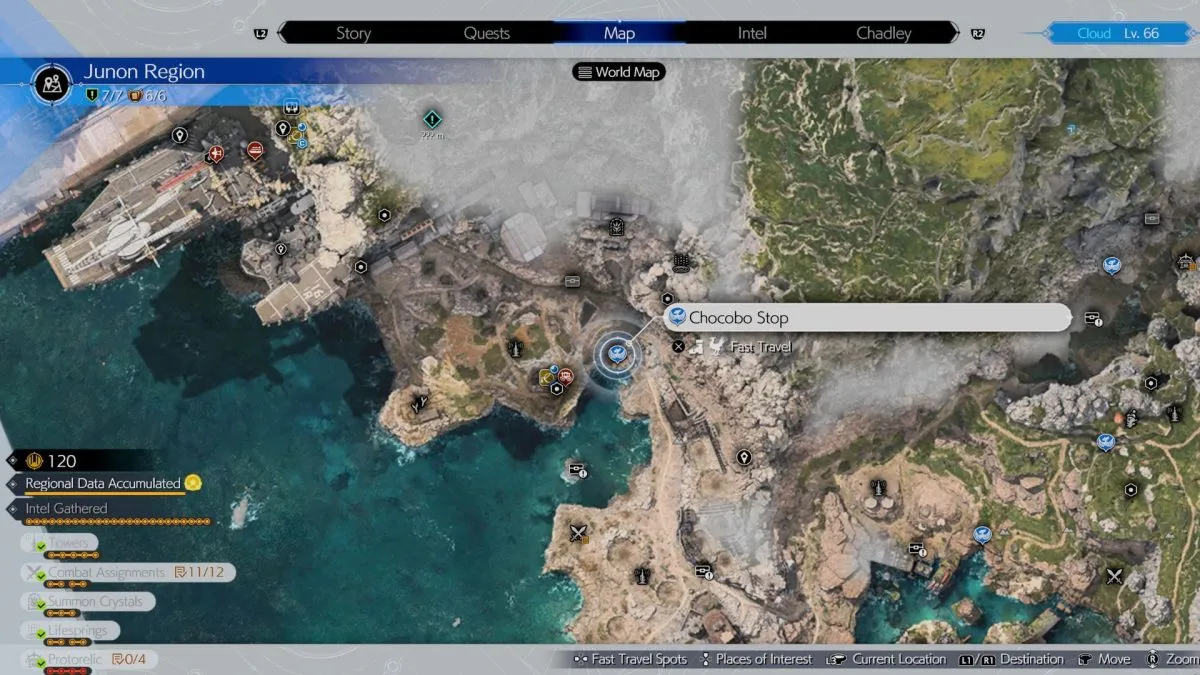Switch to the Quests tab
This screenshot has height=675, width=1200.
pos(486,33)
